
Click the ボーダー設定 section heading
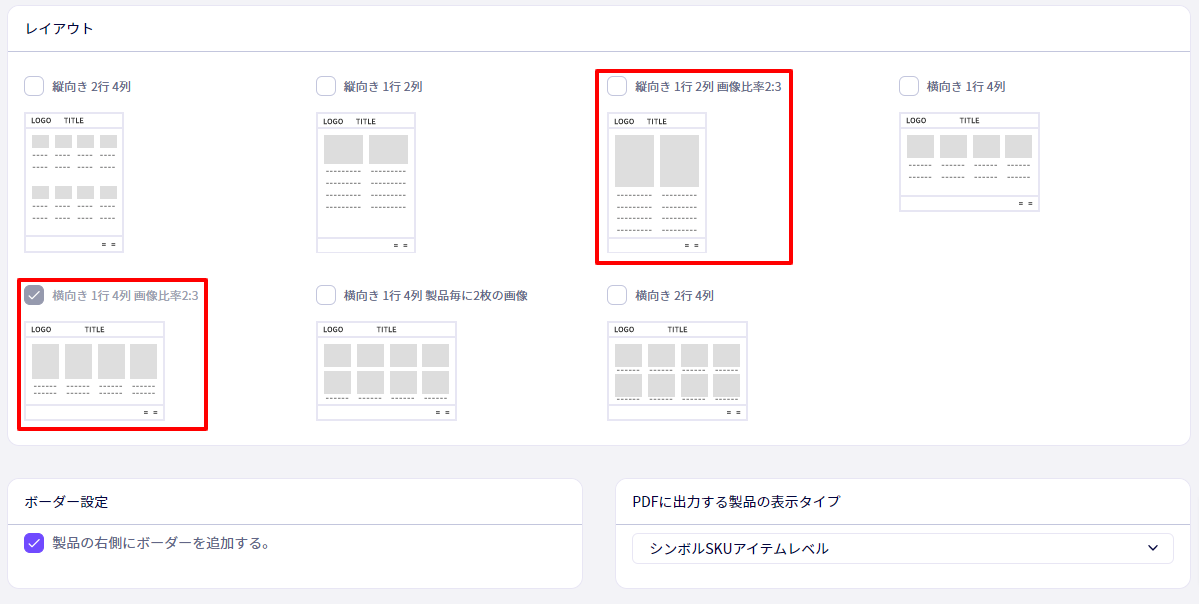pos(66,502)
